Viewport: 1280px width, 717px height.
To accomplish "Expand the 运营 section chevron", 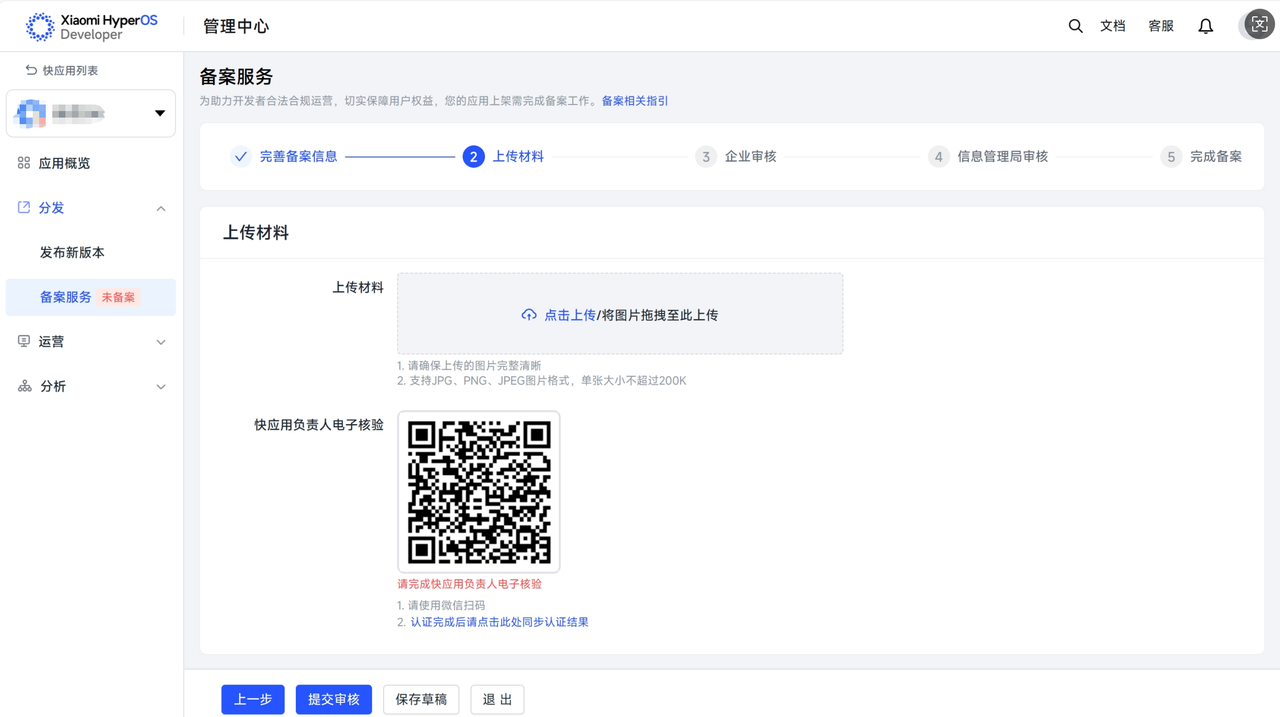I will pyautogui.click(x=161, y=342).
